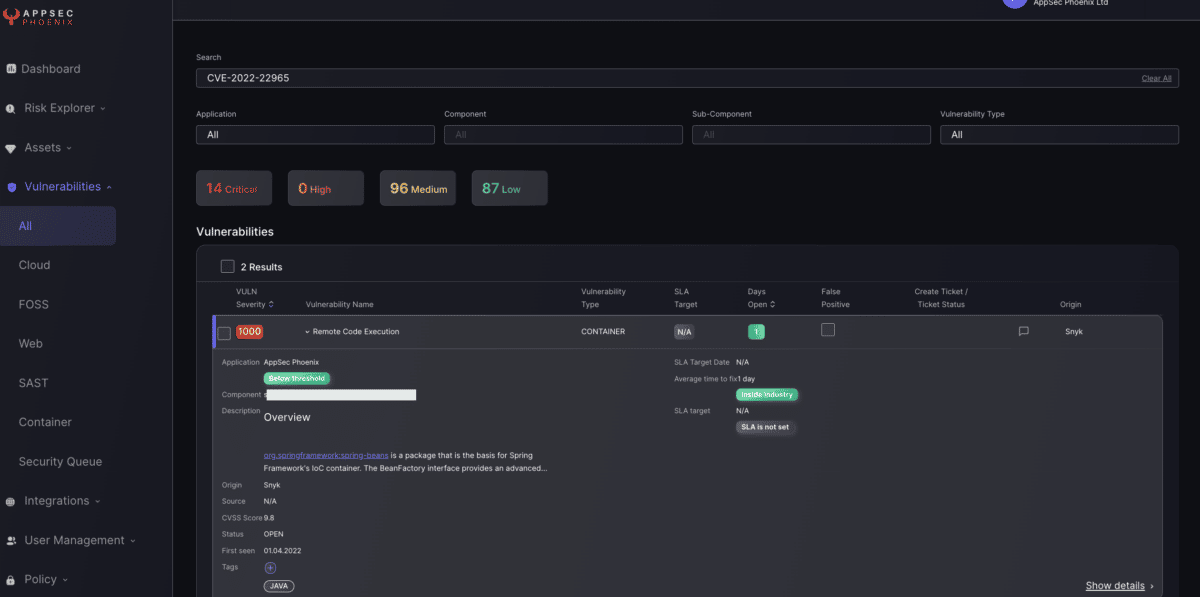The height and width of the screenshot is (597, 1200).
Task: Click the Integrations globe icon
Action: pos(11,501)
